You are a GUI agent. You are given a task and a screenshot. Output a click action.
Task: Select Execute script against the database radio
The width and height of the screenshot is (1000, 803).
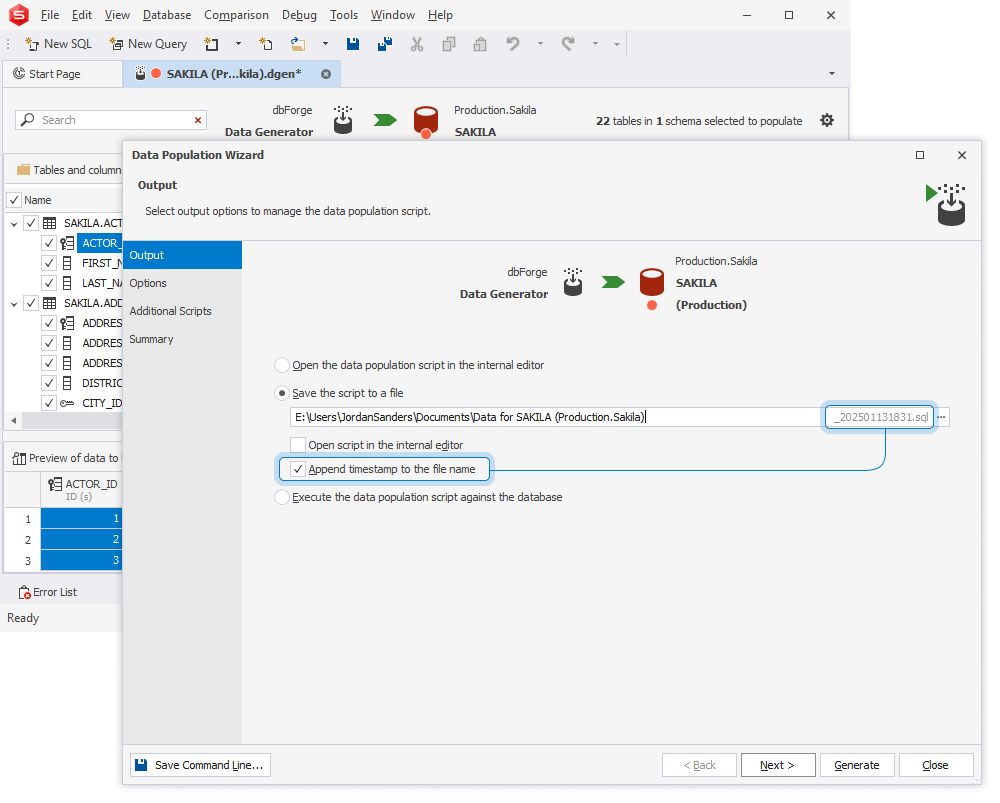pyautogui.click(x=281, y=497)
